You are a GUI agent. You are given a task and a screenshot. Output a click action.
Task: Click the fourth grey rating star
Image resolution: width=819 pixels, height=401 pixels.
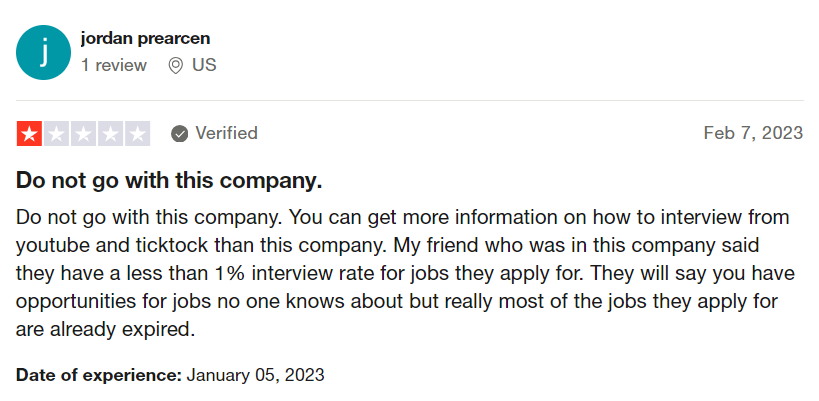111,134
